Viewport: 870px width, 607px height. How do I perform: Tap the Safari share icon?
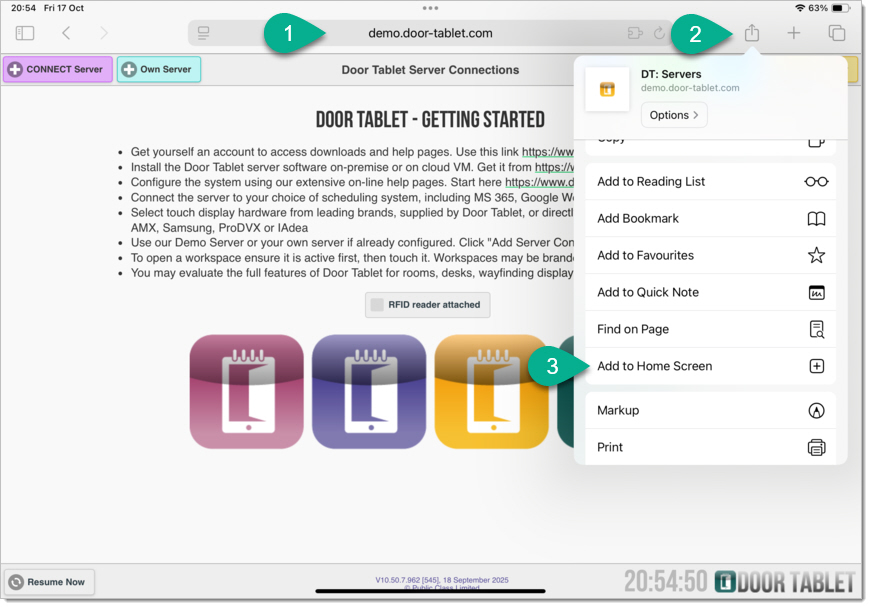coord(752,33)
